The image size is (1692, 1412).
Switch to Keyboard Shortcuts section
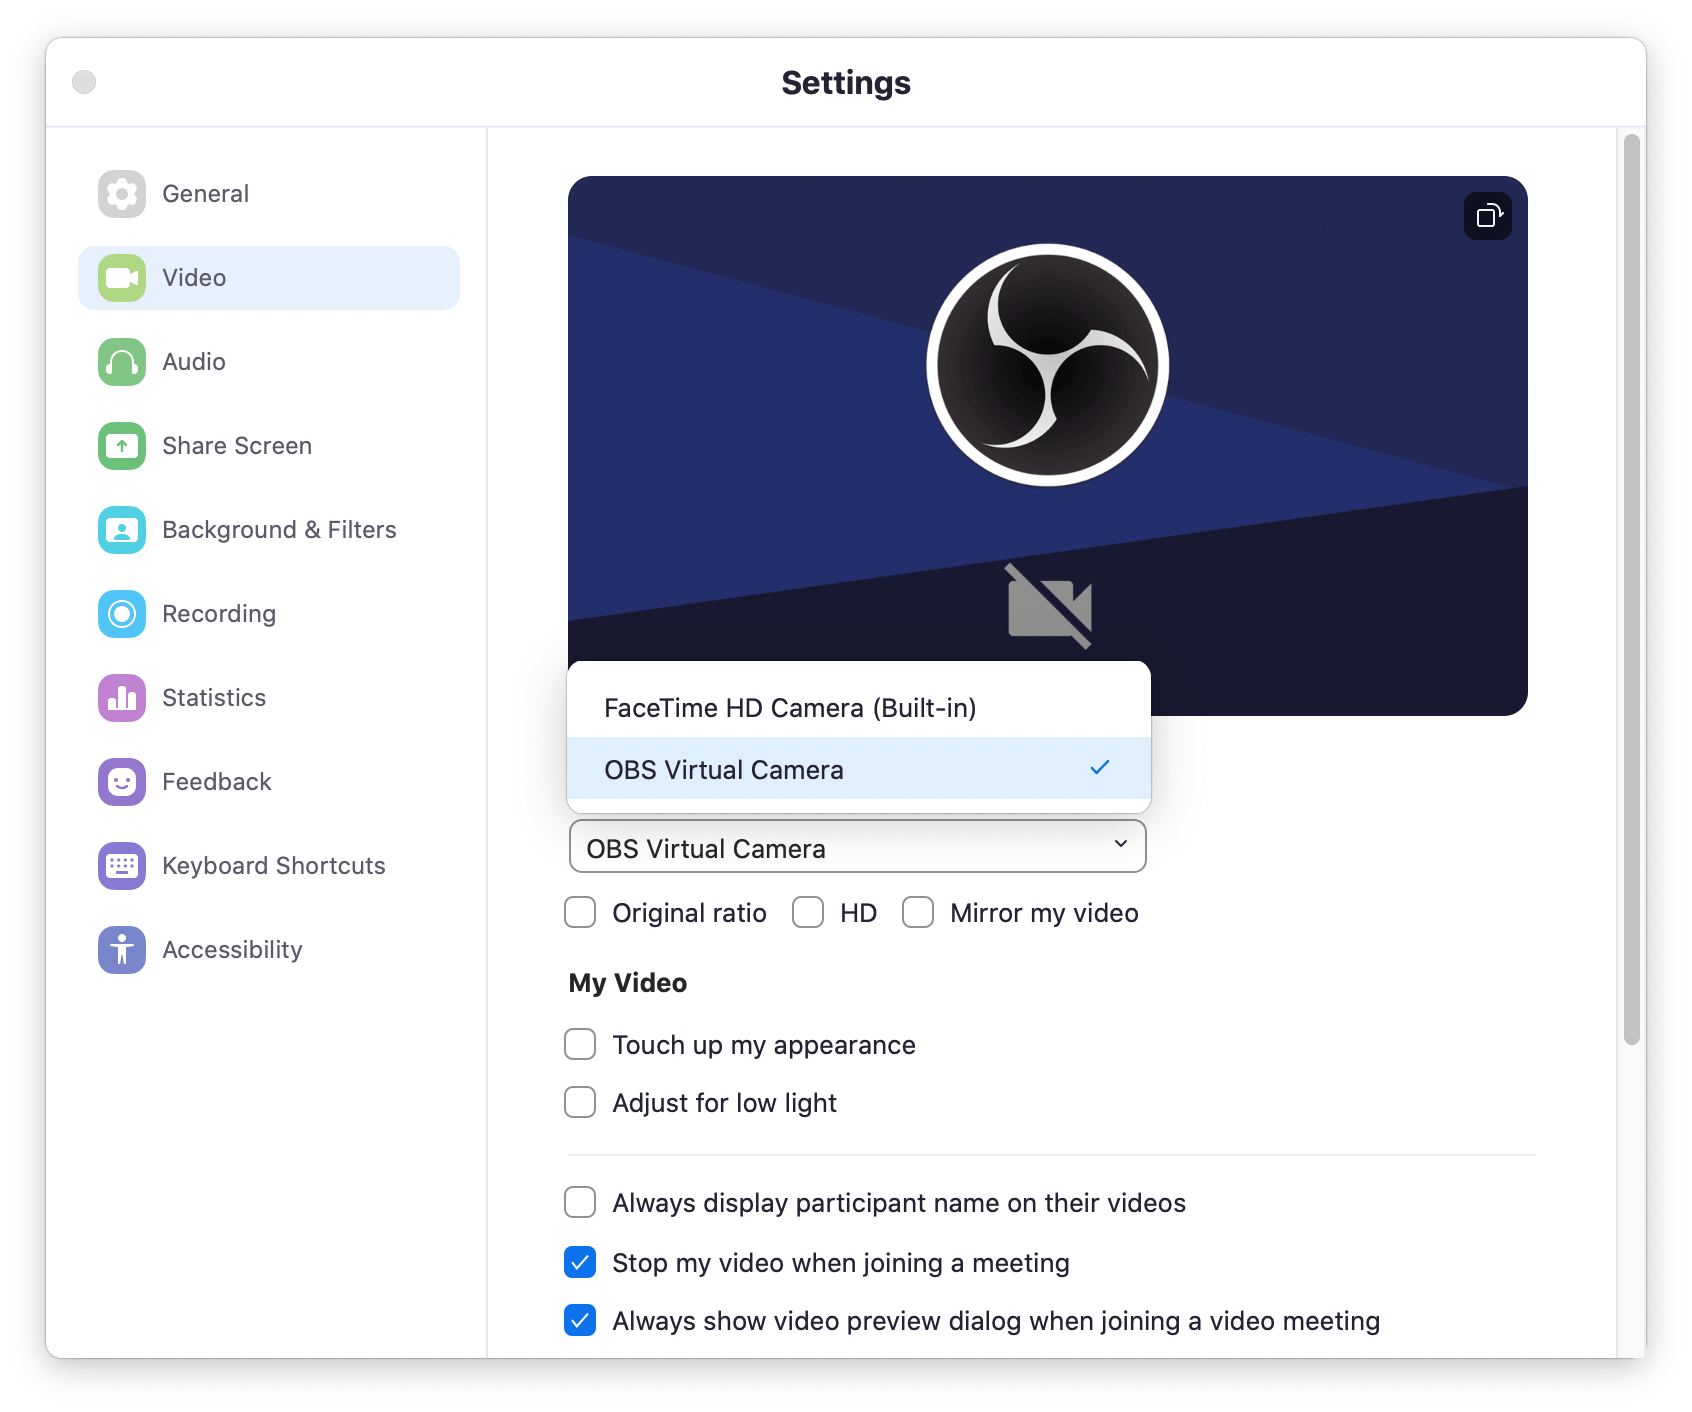tap(273, 866)
